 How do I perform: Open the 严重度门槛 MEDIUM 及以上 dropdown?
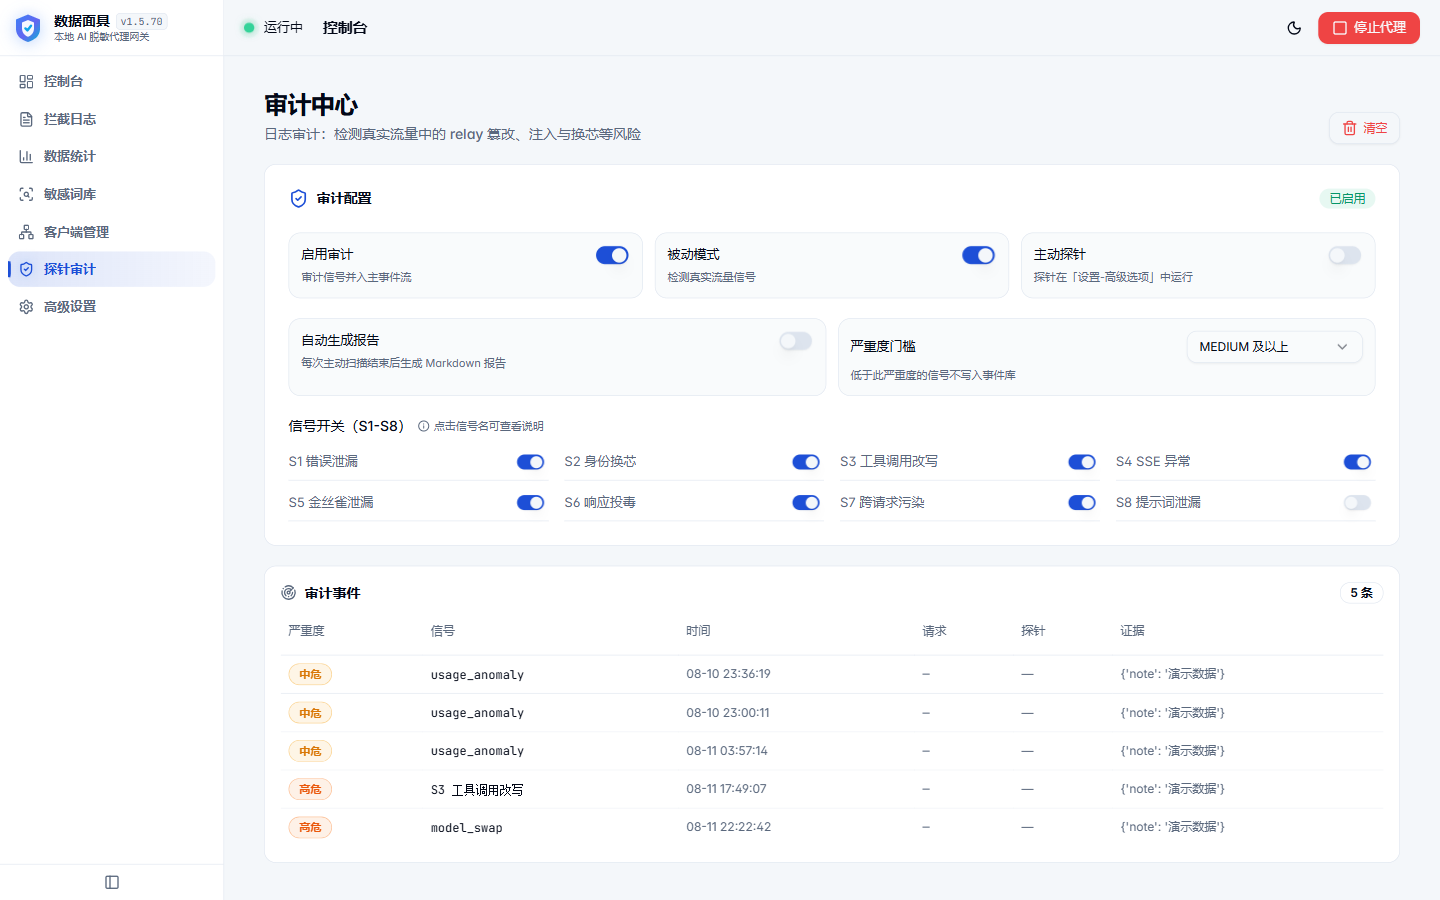(x=1274, y=347)
